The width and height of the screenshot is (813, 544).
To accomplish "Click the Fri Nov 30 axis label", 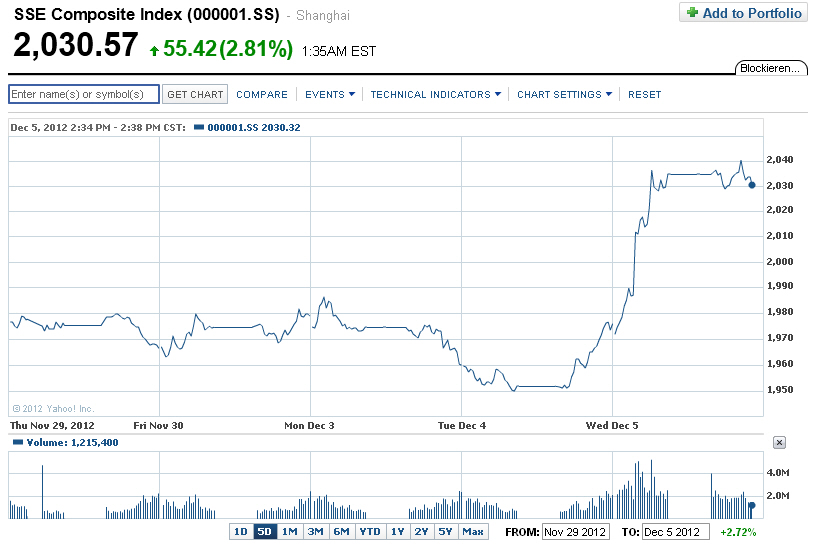I will click(x=158, y=425).
